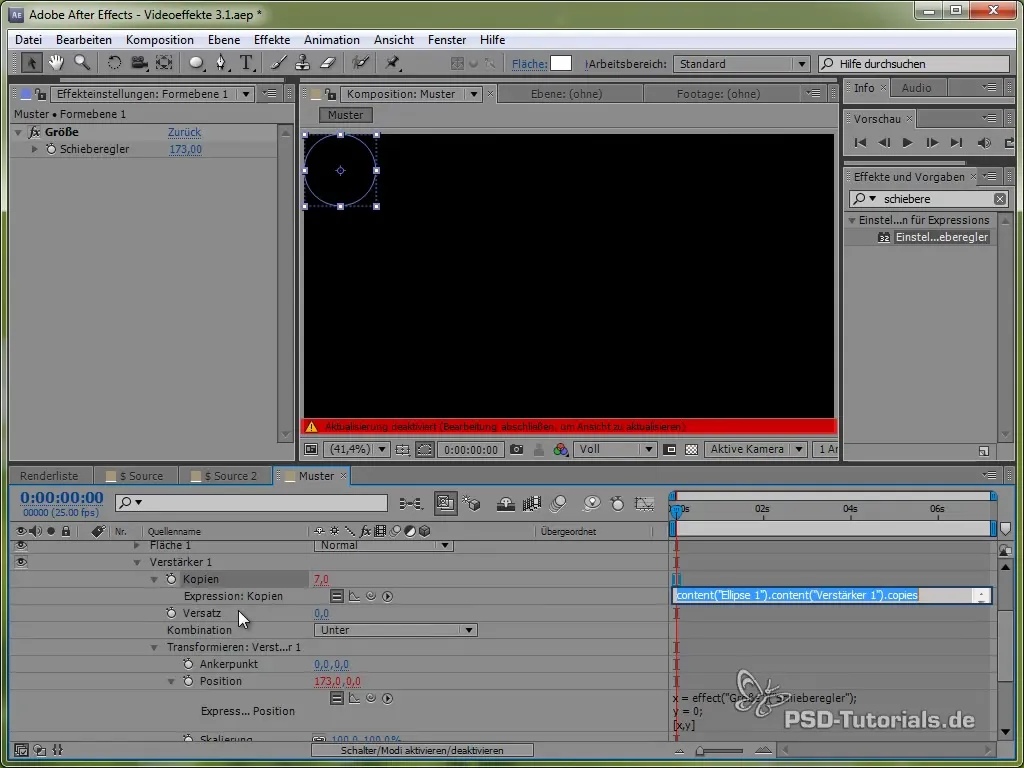Switch to the $ Source 2 tab
1024x768 pixels.
pos(225,476)
